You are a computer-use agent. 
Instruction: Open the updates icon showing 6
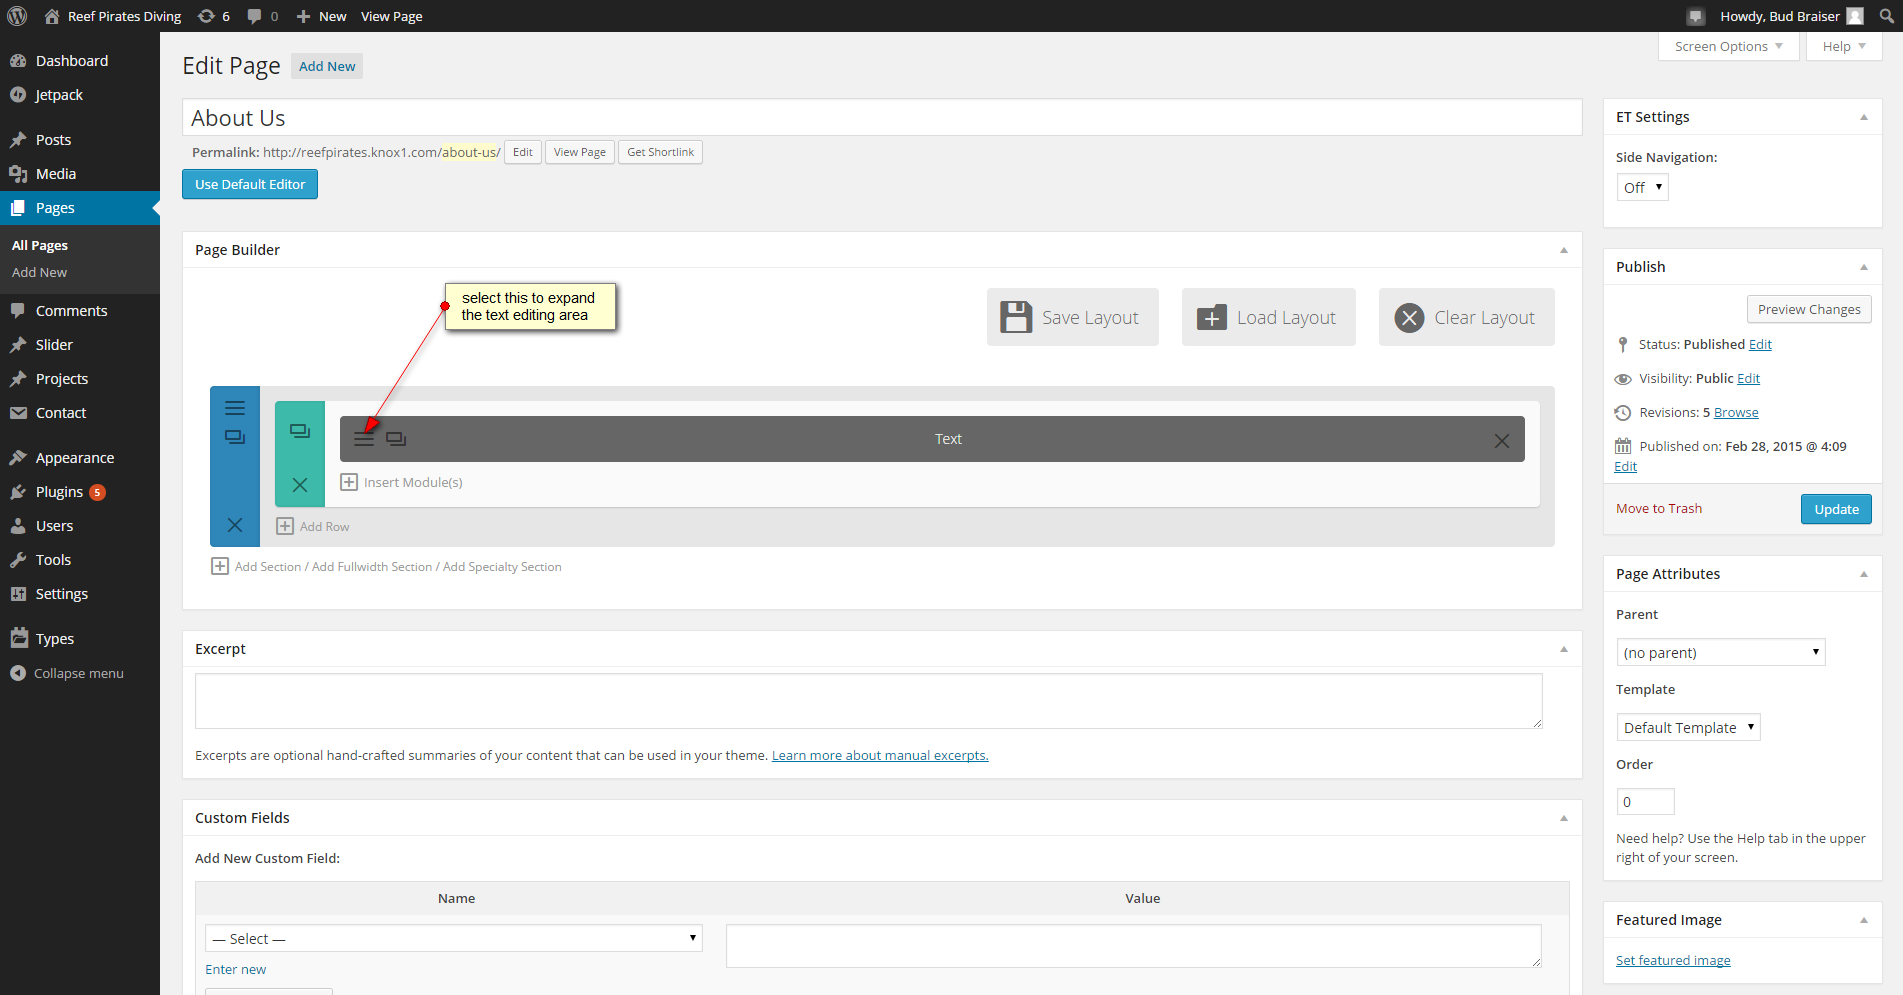click(214, 16)
